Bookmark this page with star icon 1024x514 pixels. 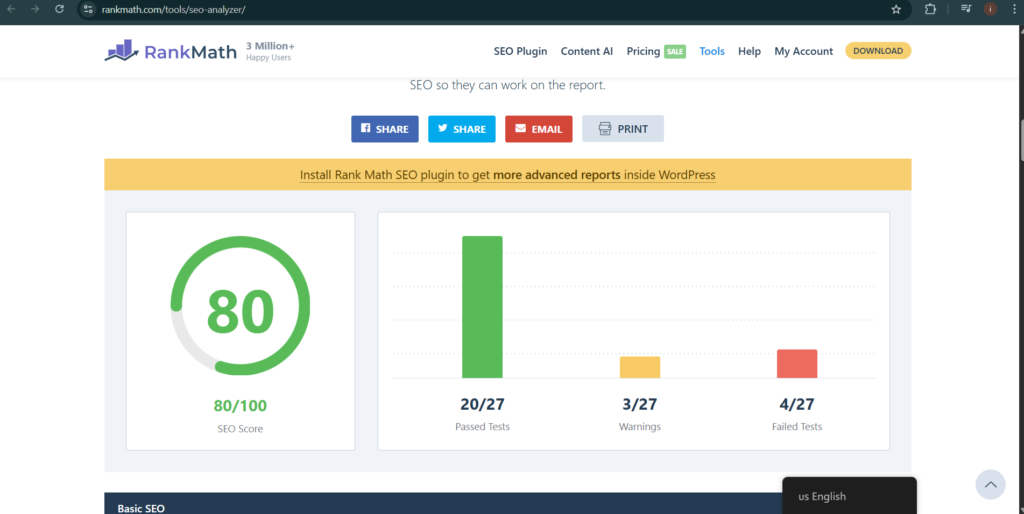[896, 9]
